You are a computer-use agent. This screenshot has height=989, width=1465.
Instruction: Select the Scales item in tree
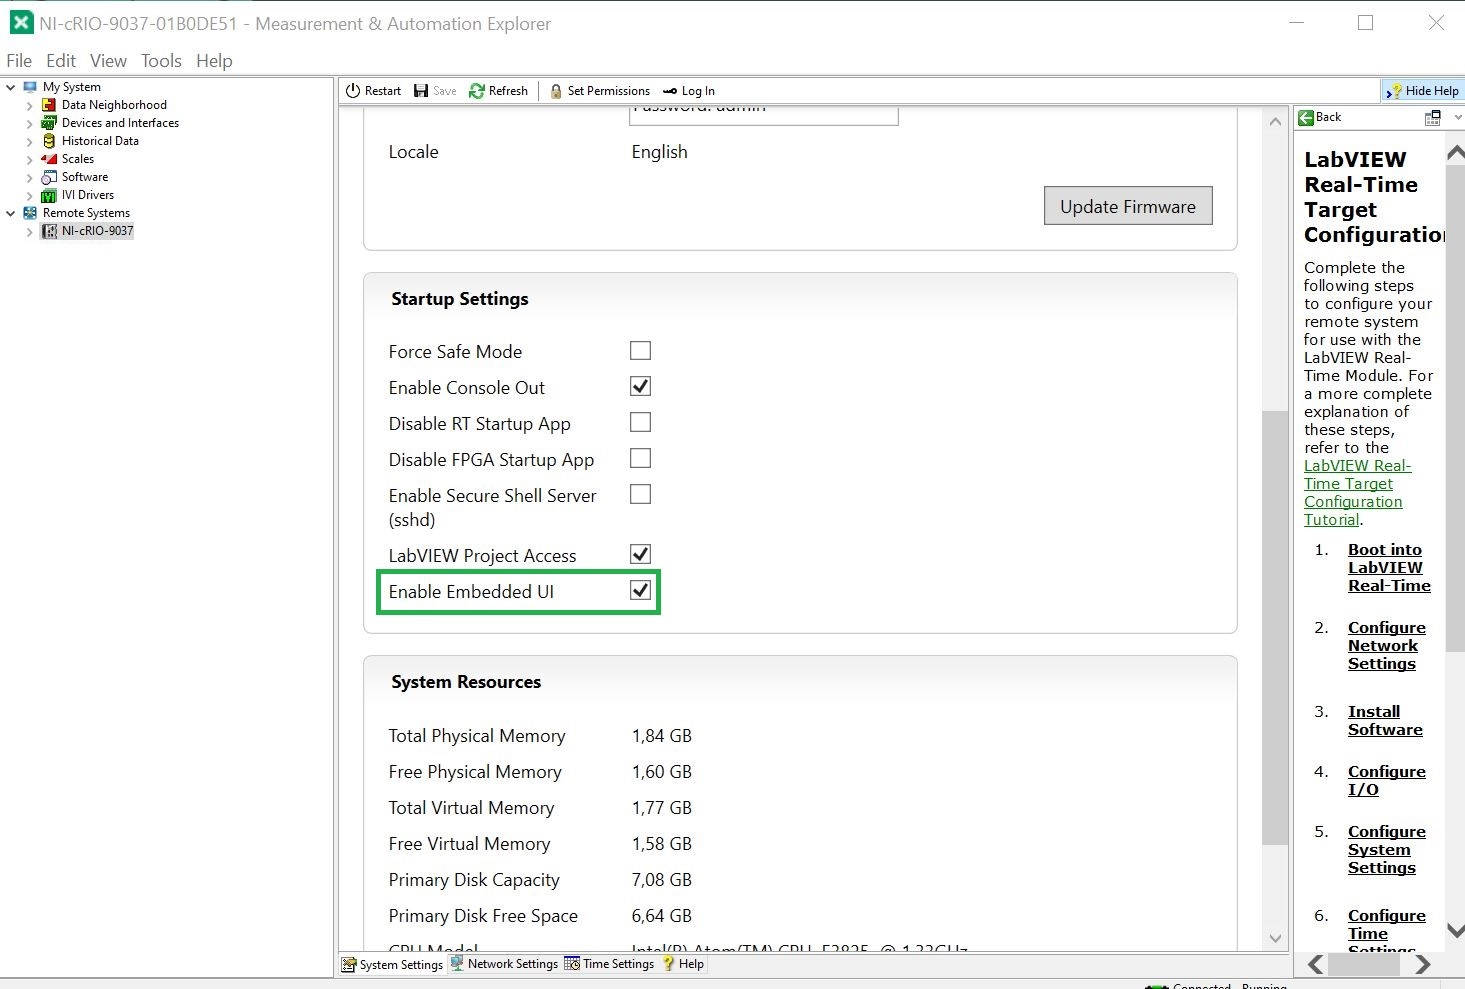pos(77,159)
